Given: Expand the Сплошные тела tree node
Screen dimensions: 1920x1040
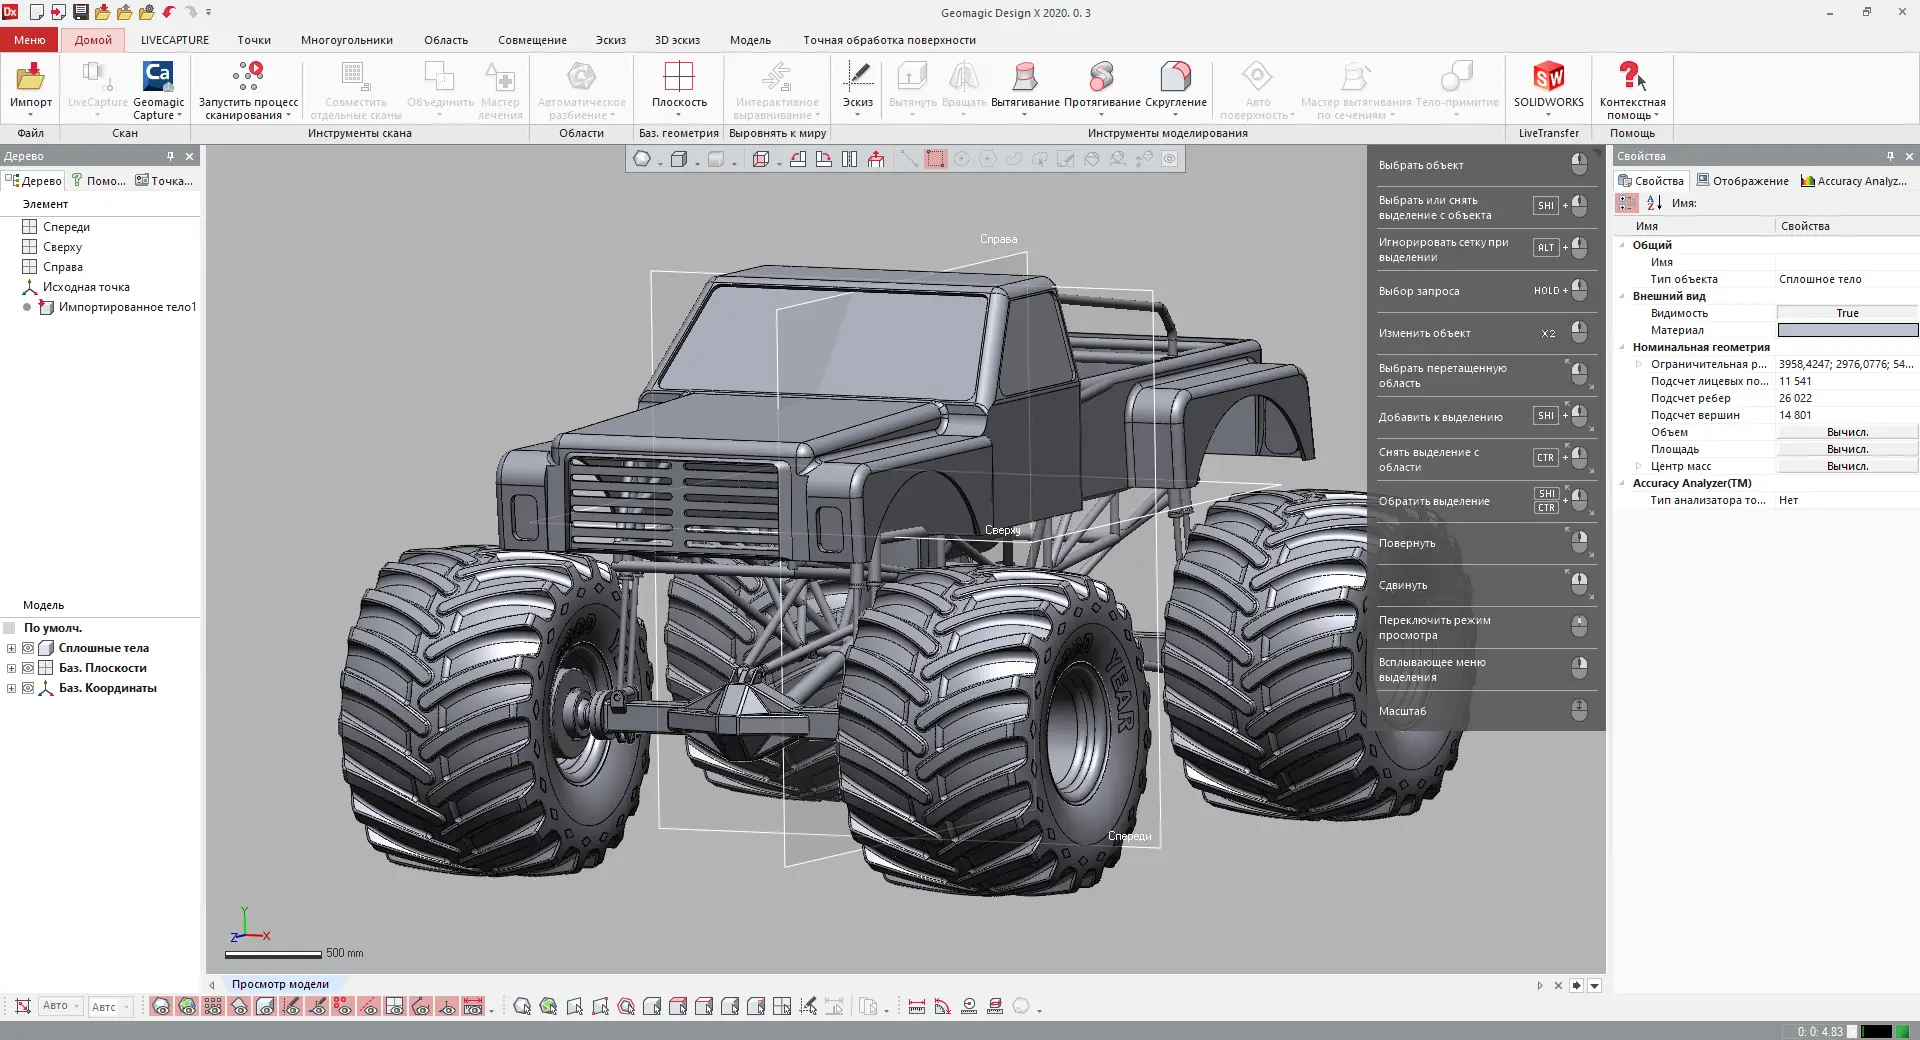Looking at the screenshot, I should [x=11, y=648].
